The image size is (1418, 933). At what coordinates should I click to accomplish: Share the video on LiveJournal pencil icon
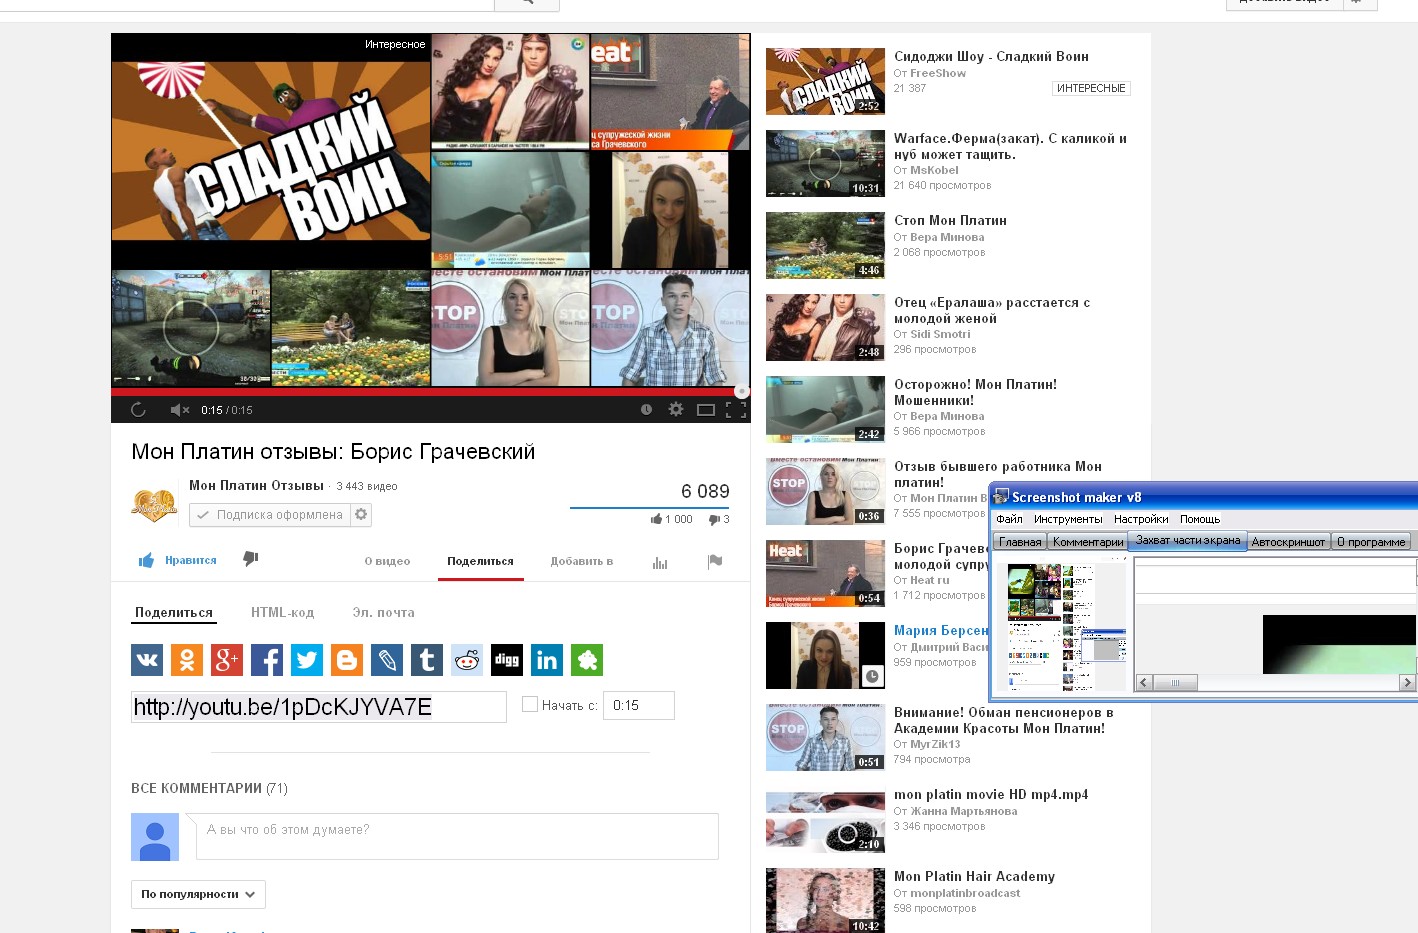tap(387, 660)
